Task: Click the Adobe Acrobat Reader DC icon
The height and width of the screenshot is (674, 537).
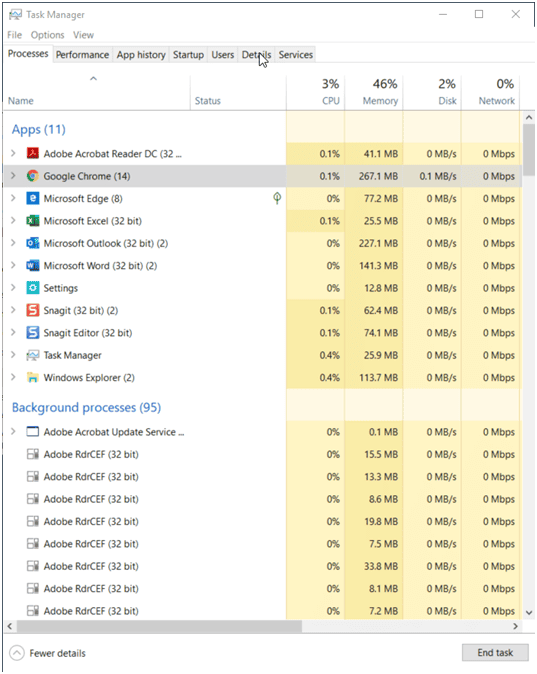Action: (x=33, y=153)
